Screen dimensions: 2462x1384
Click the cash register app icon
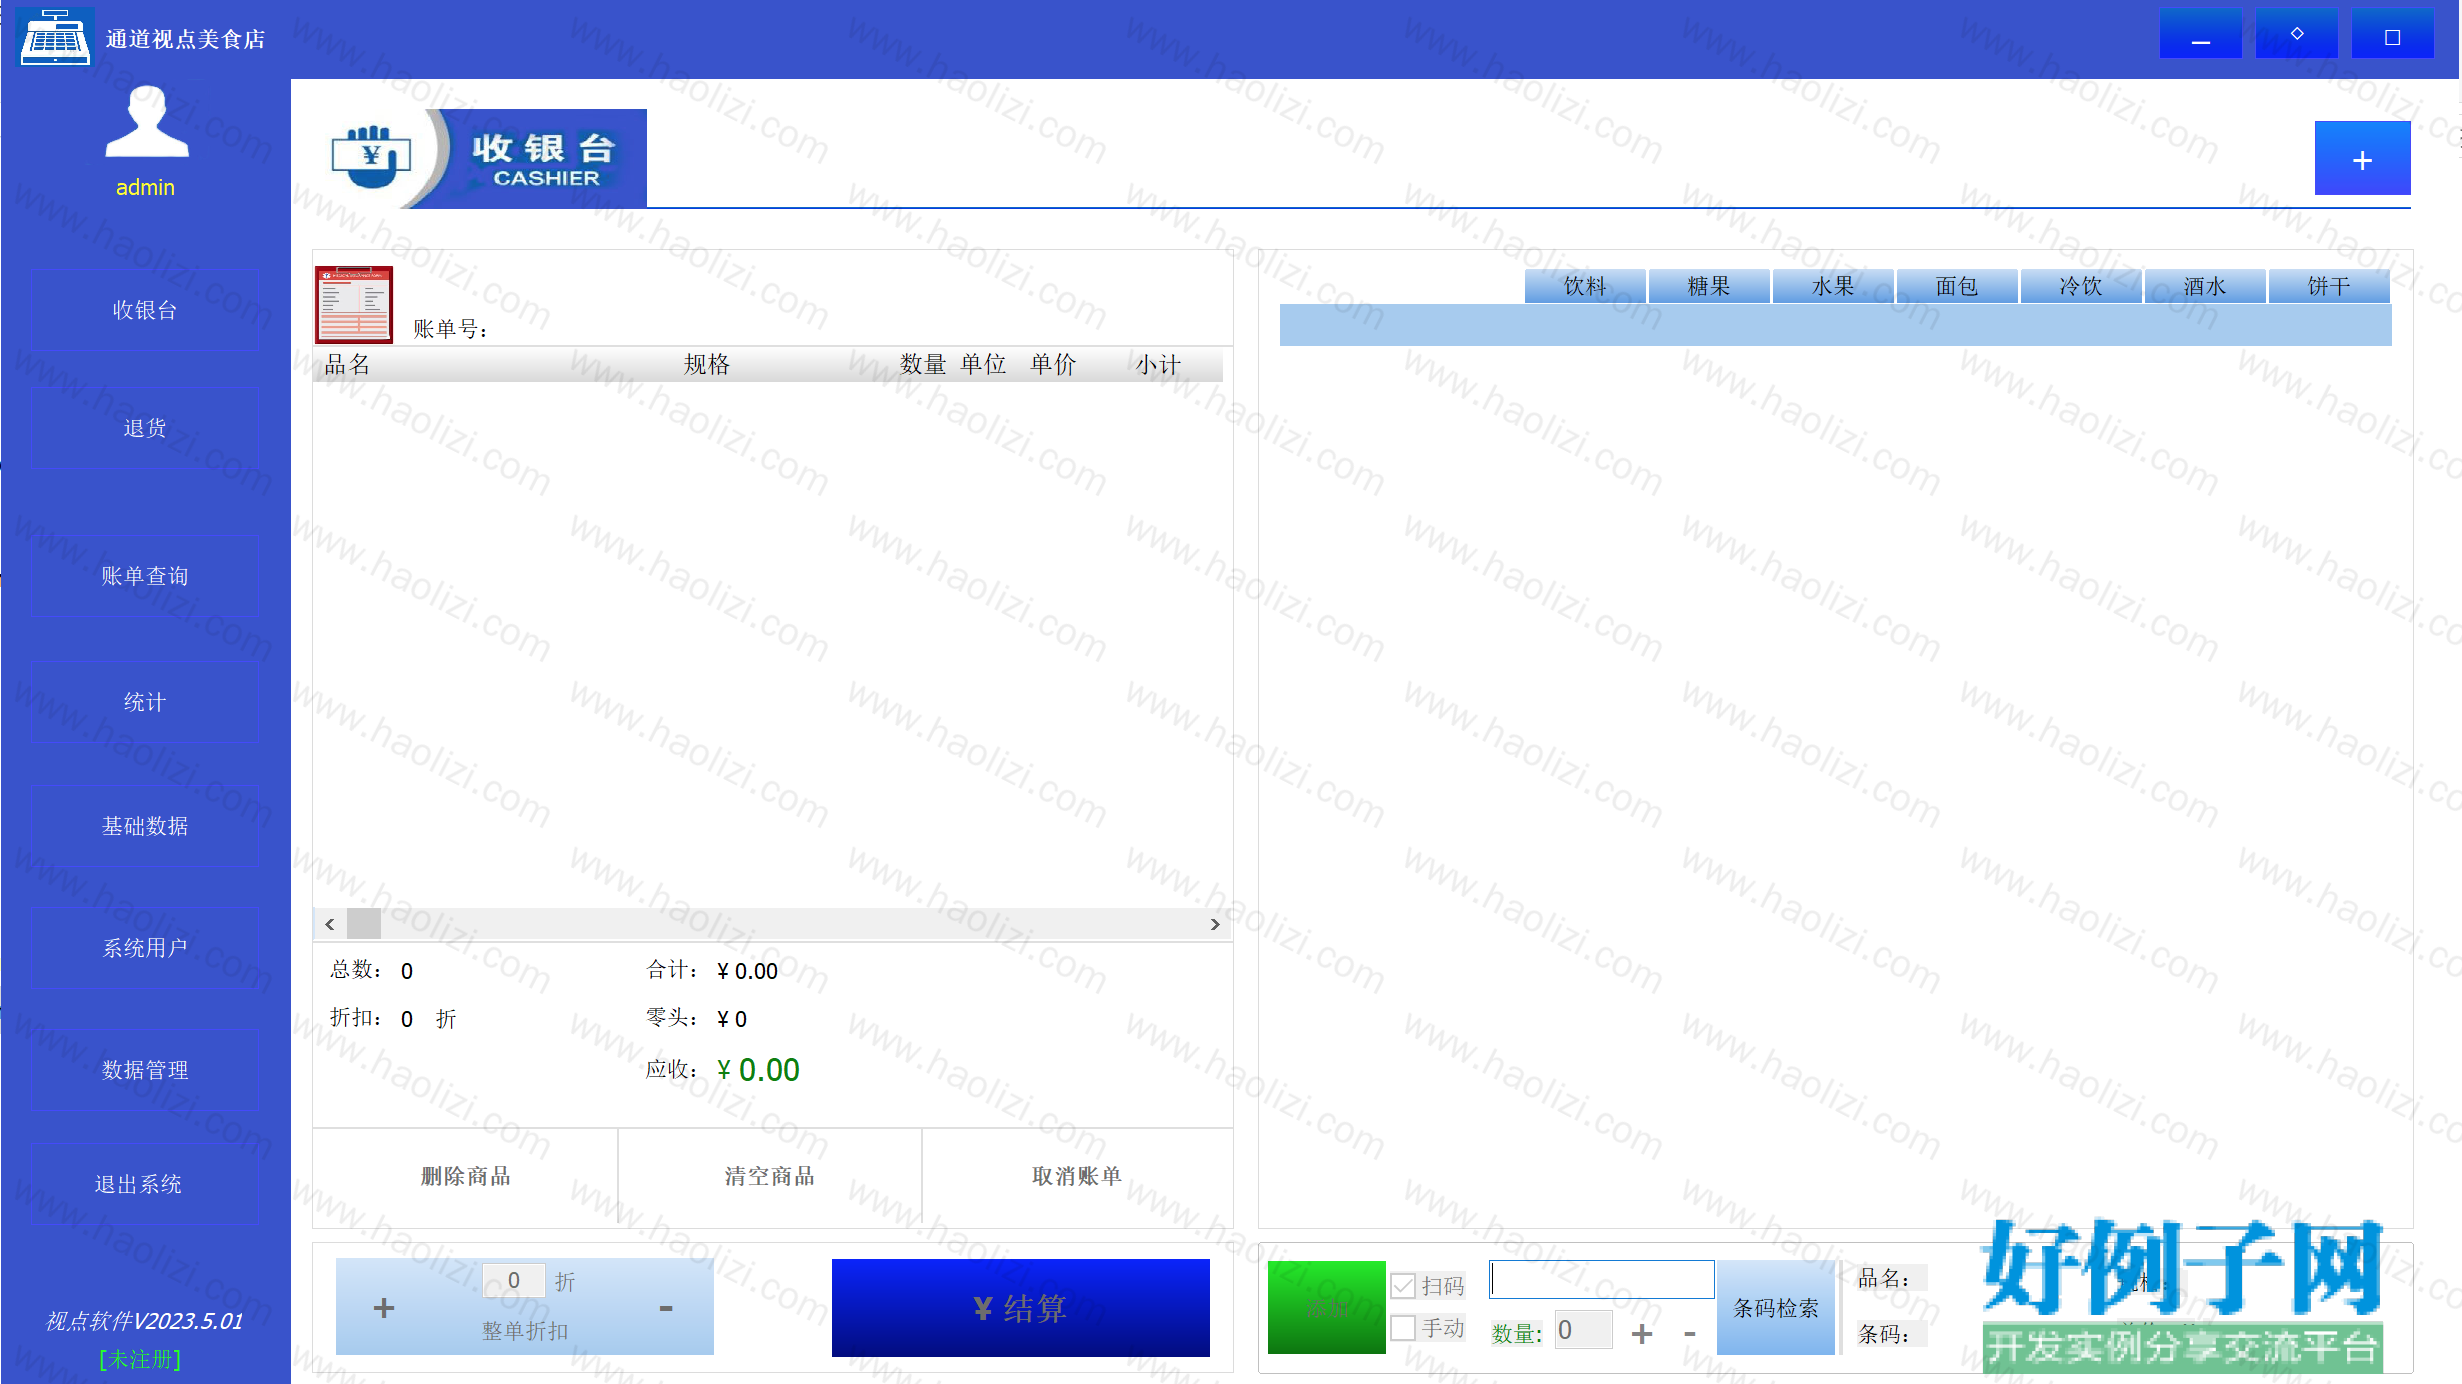[55, 37]
